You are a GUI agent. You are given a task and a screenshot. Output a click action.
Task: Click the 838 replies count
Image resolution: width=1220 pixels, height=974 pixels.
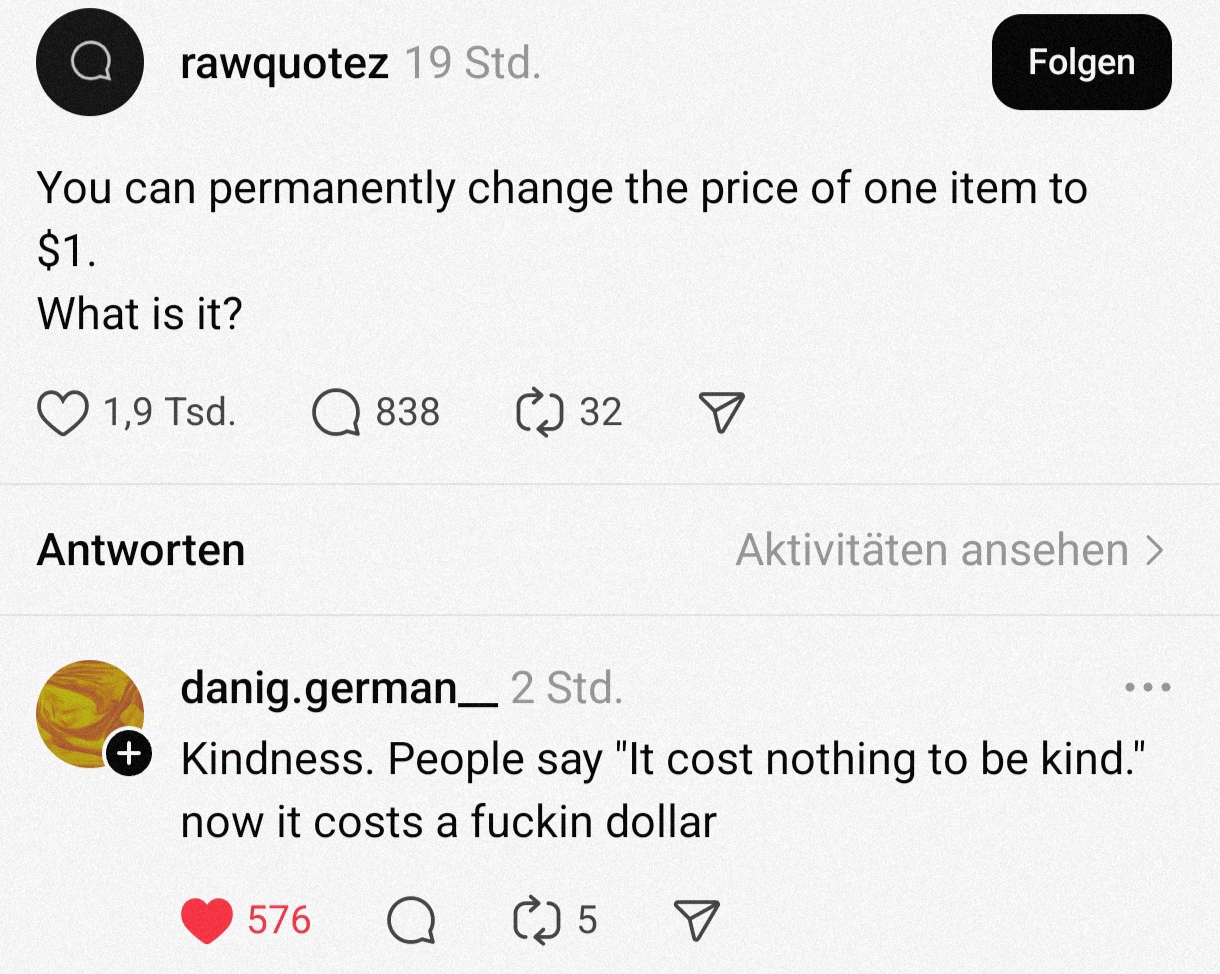[407, 412]
